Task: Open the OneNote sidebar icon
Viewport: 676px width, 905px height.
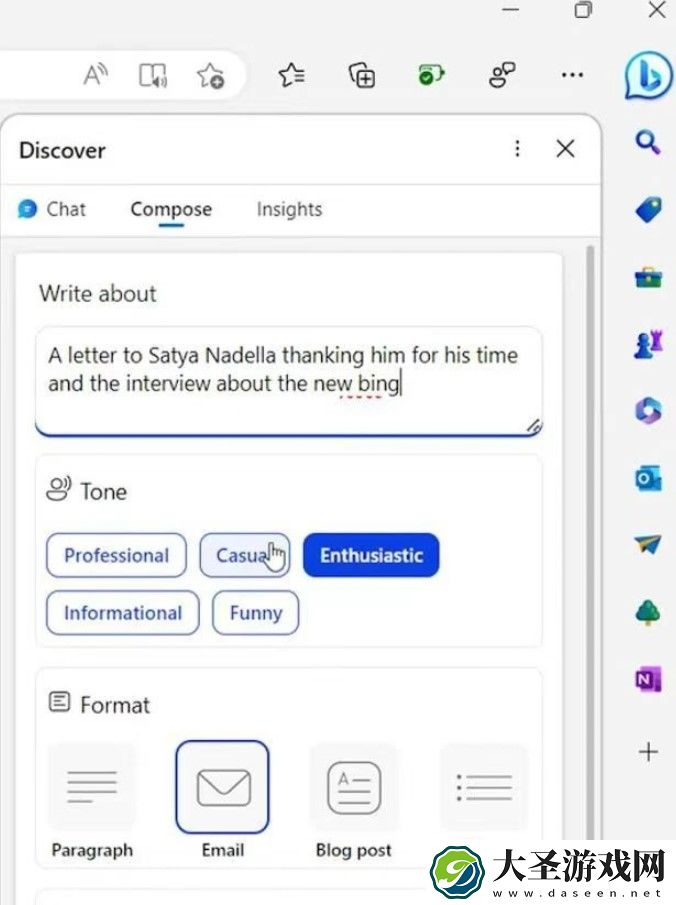Action: (x=648, y=680)
